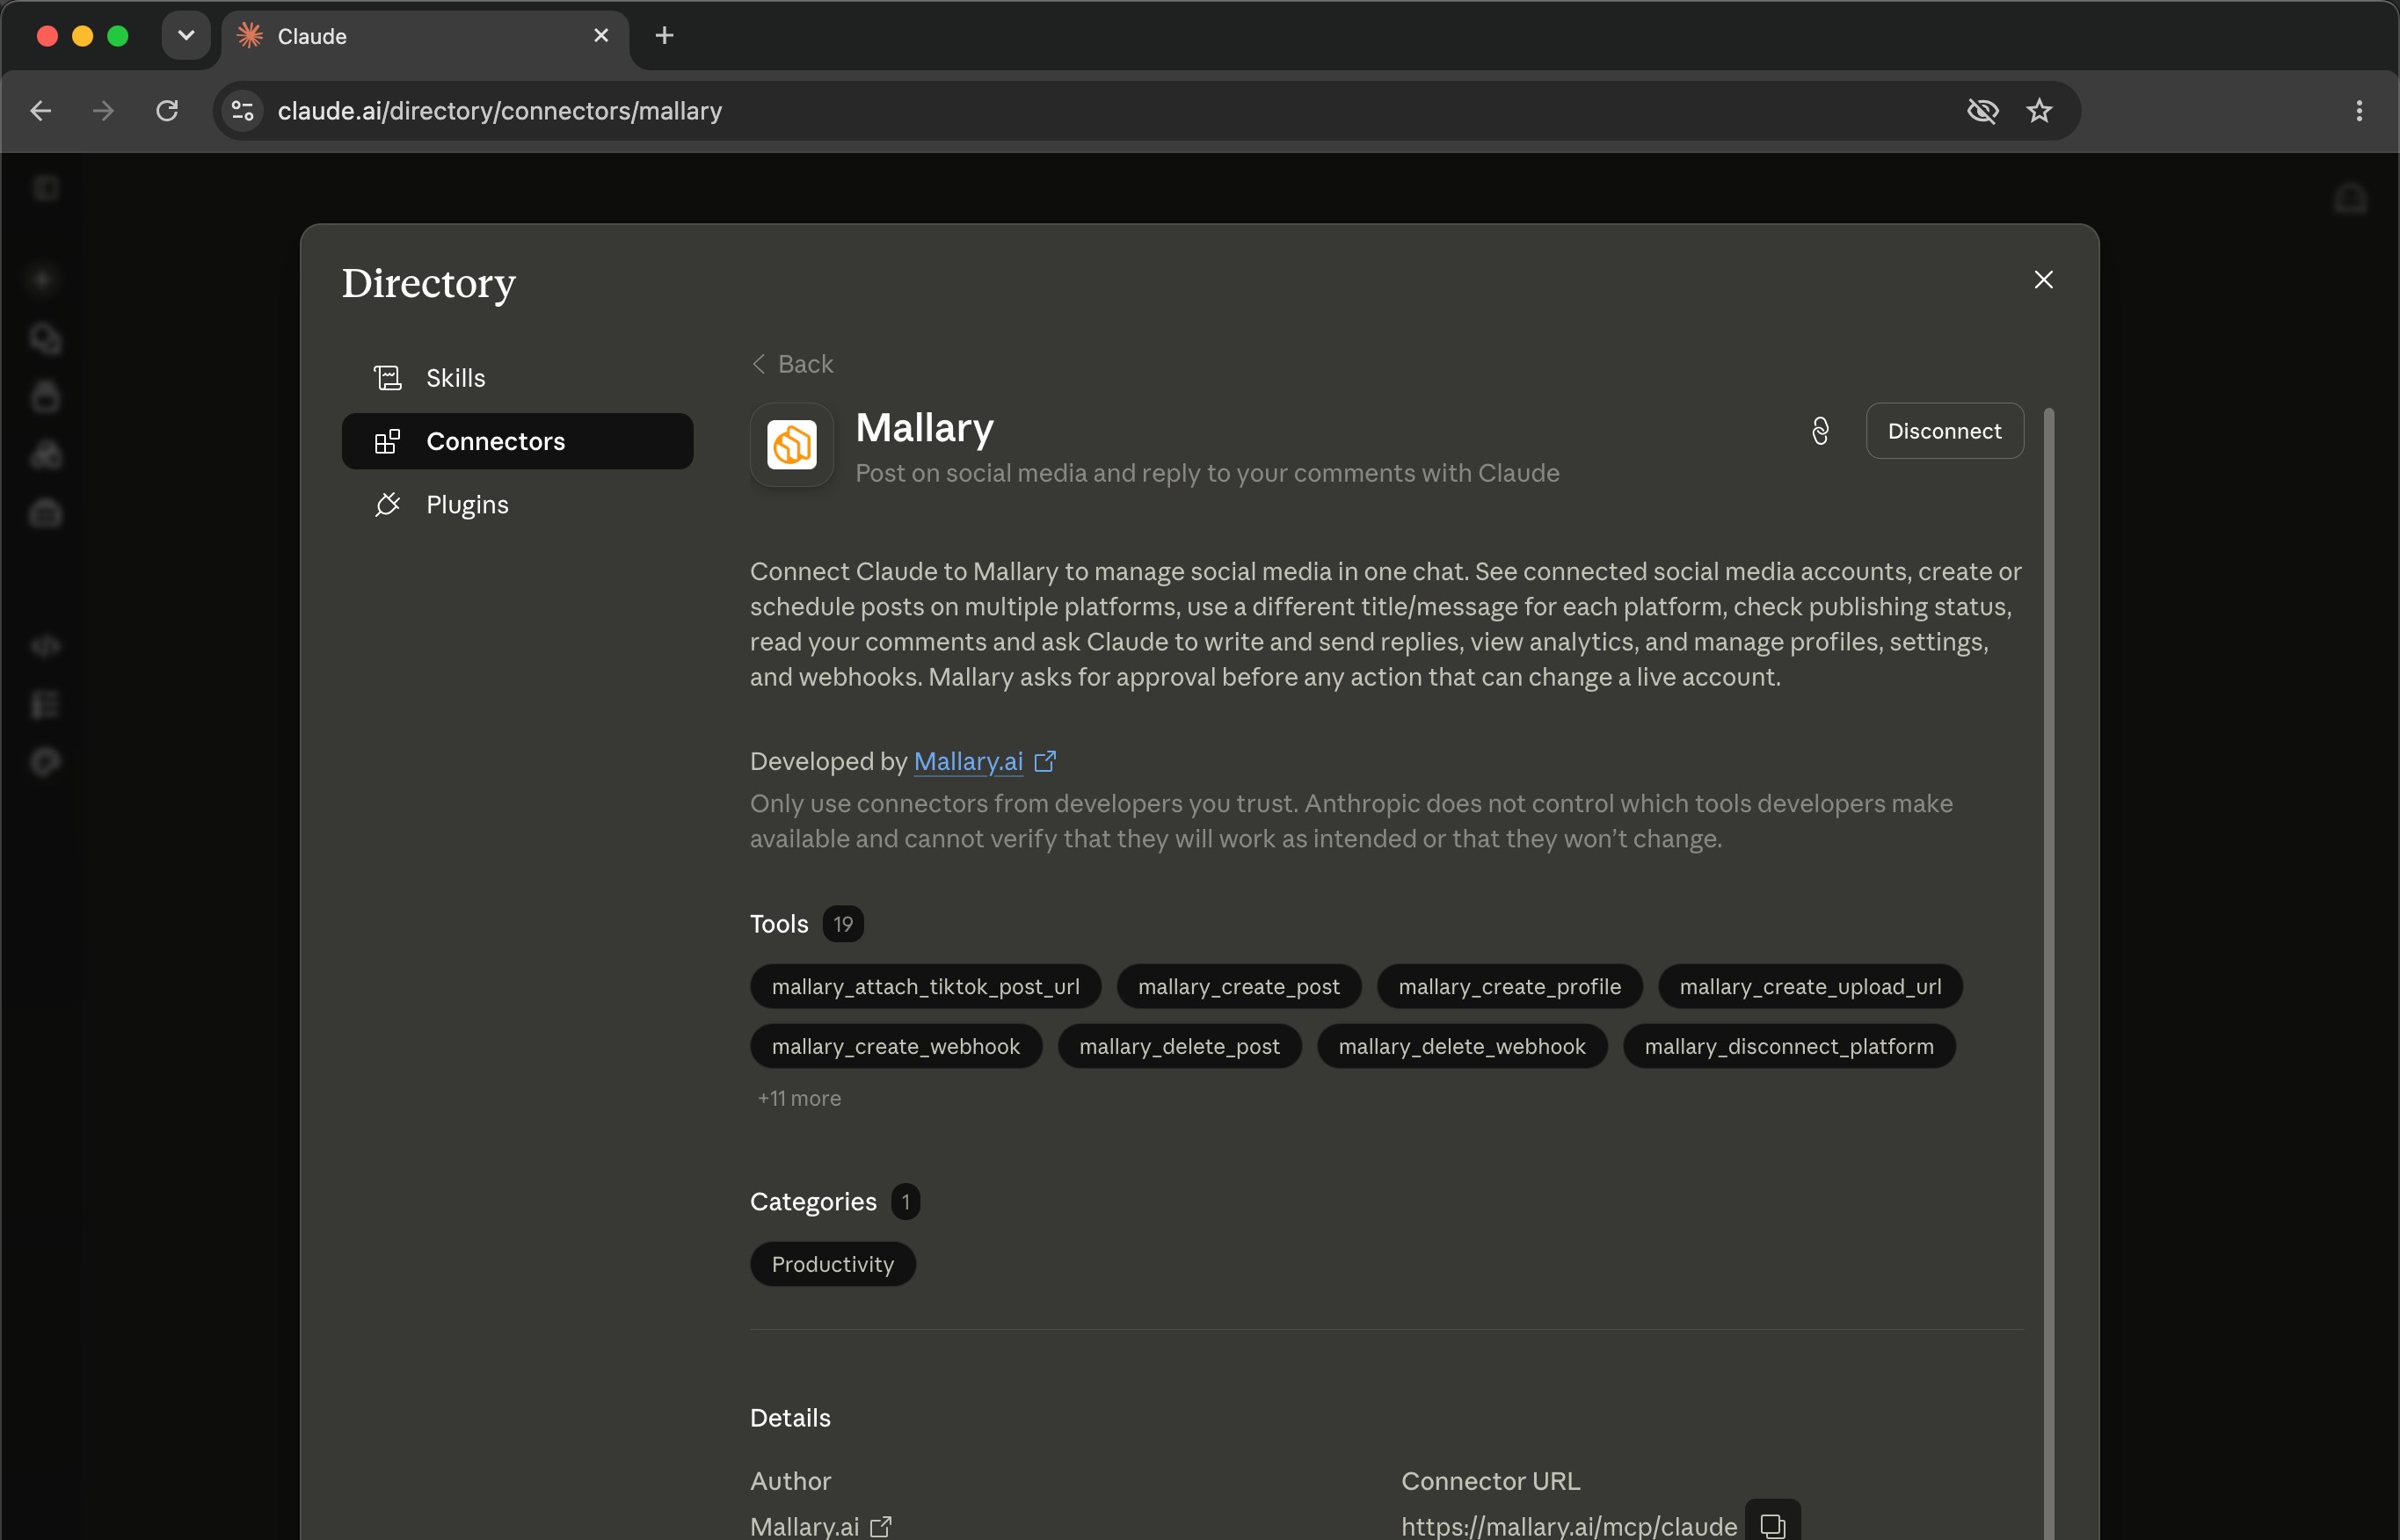Select the mallary_delete_webhook tool chip
The height and width of the screenshot is (1540, 2400).
click(1462, 1046)
